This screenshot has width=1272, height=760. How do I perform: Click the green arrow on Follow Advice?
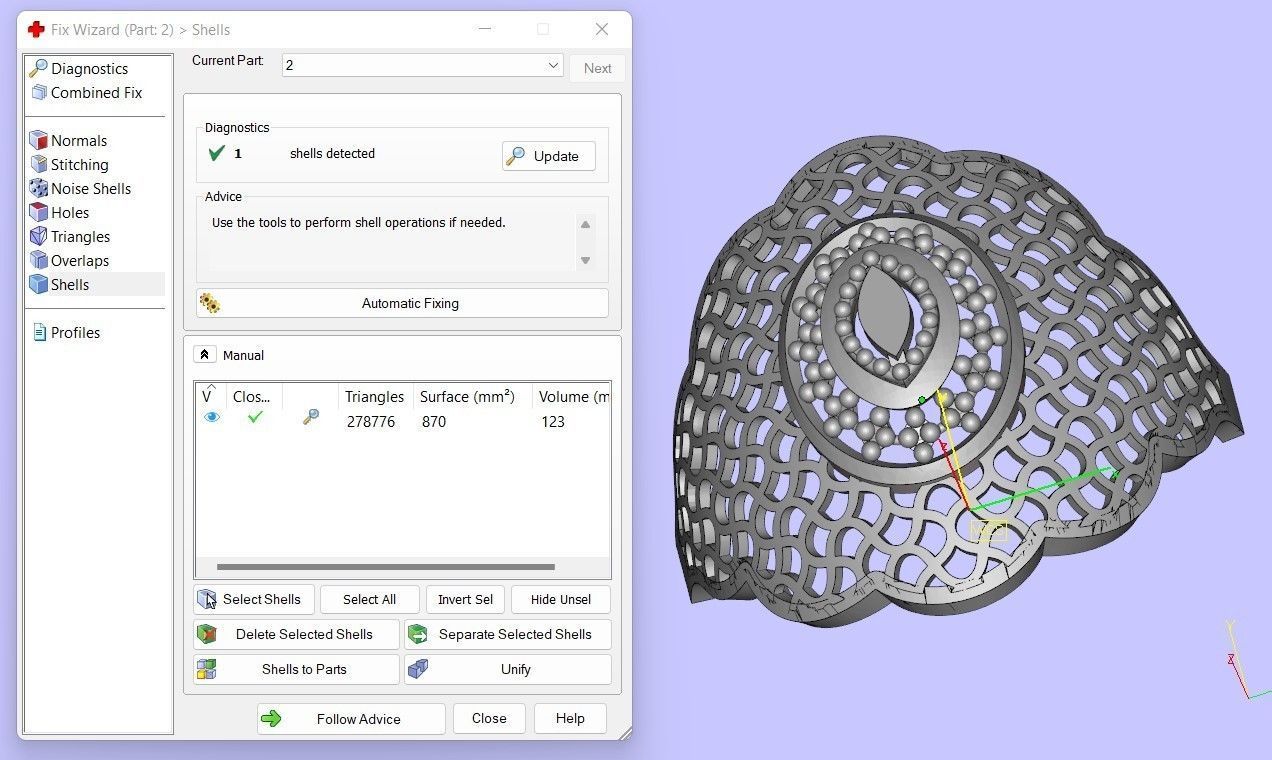point(271,718)
